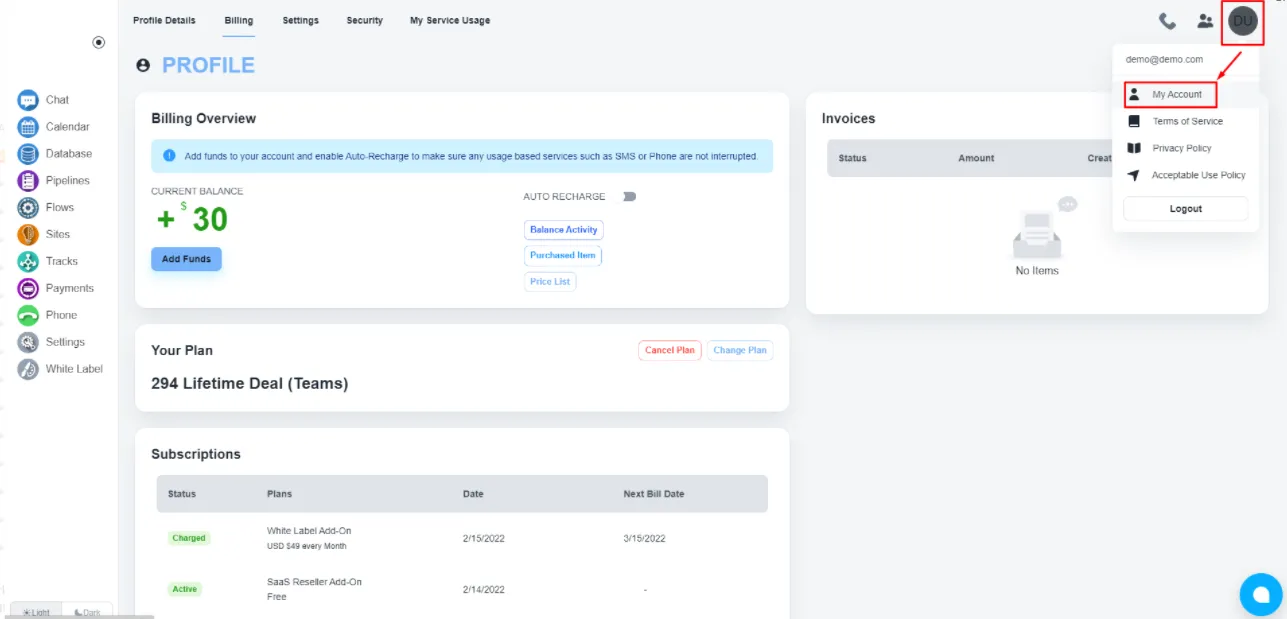Image resolution: width=1287 pixels, height=619 pixels.
Task: Open the Security tab
Action: 364,20
